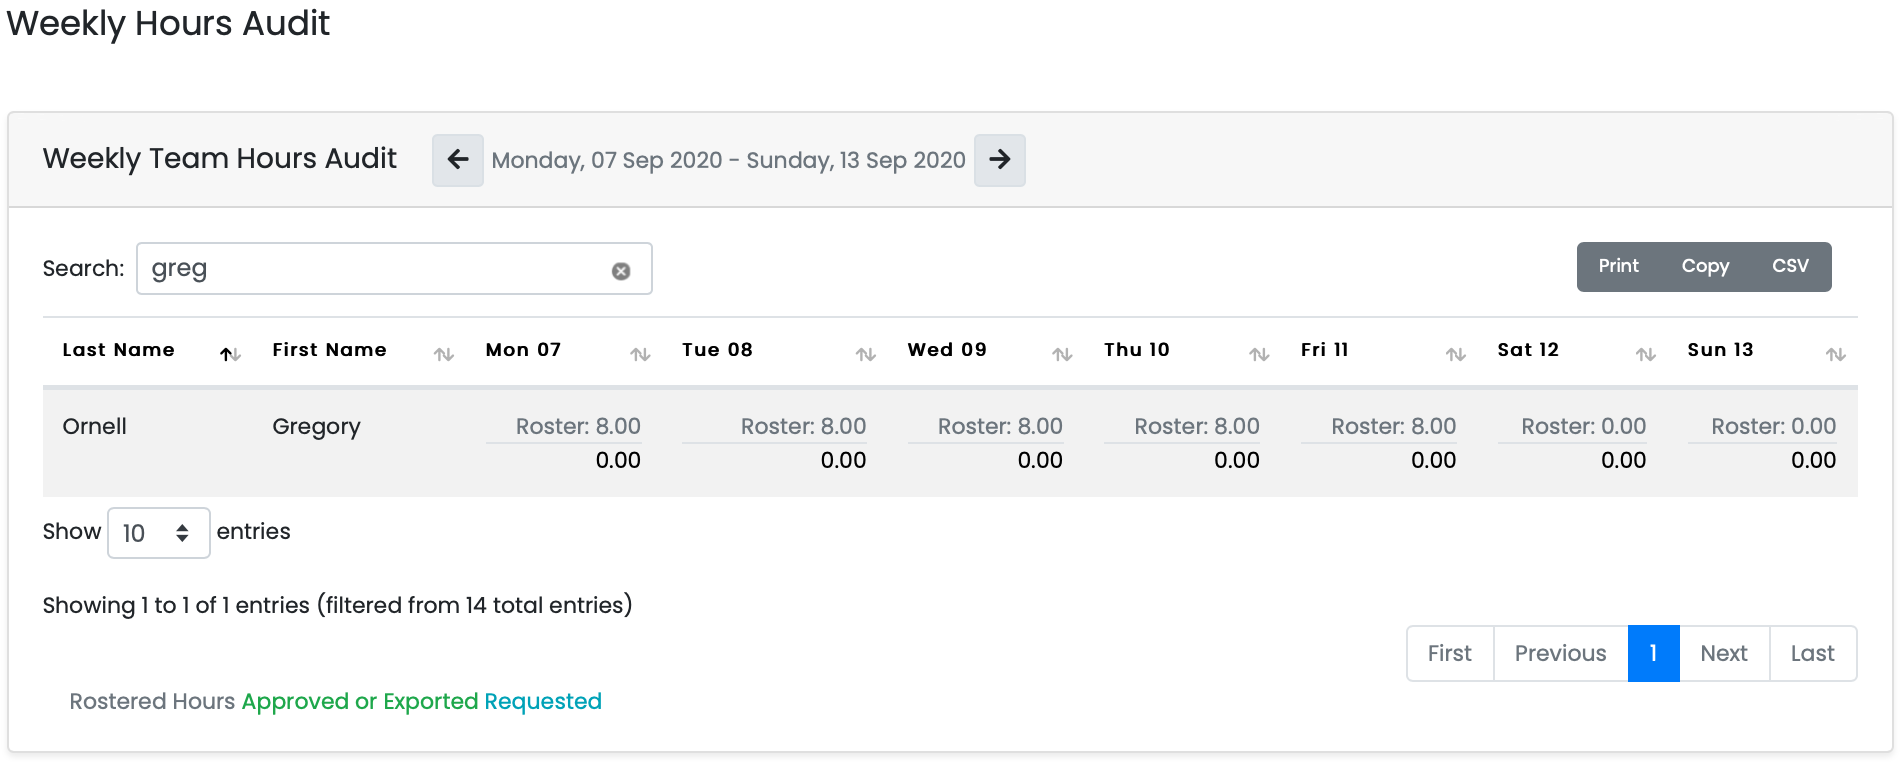Sort table by Tue 08 column arrows
This screenshot has width=1902, height=762.
click(865, 354)
